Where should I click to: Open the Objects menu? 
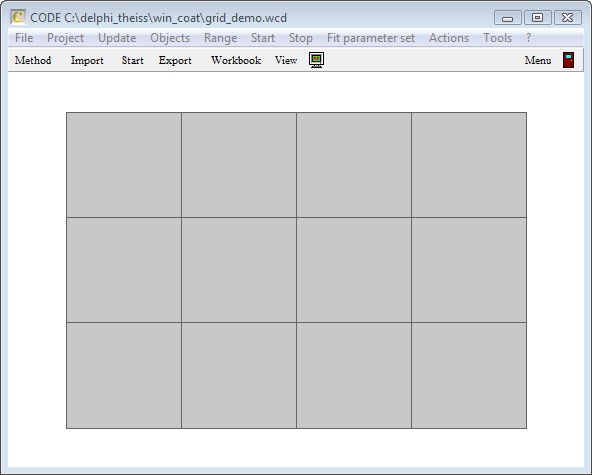(x=170, y=38)
